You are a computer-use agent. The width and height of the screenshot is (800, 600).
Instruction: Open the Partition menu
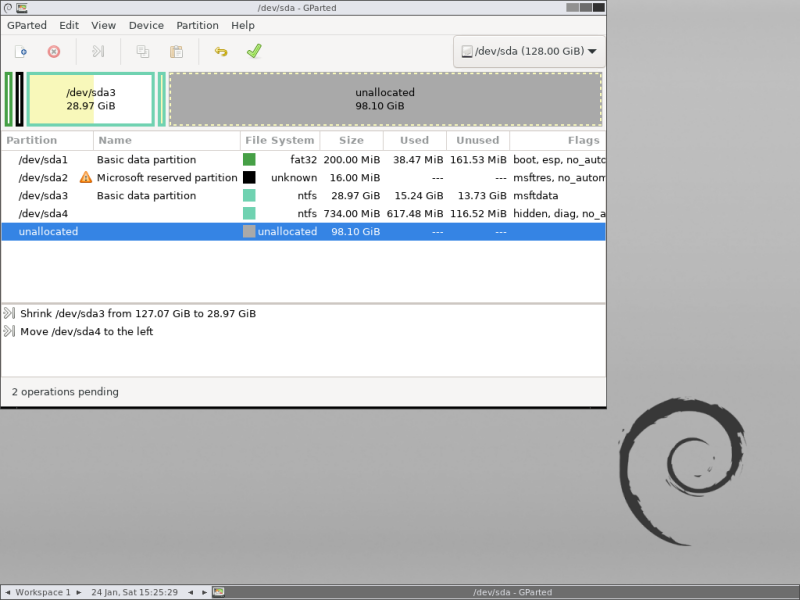point(197,26)
